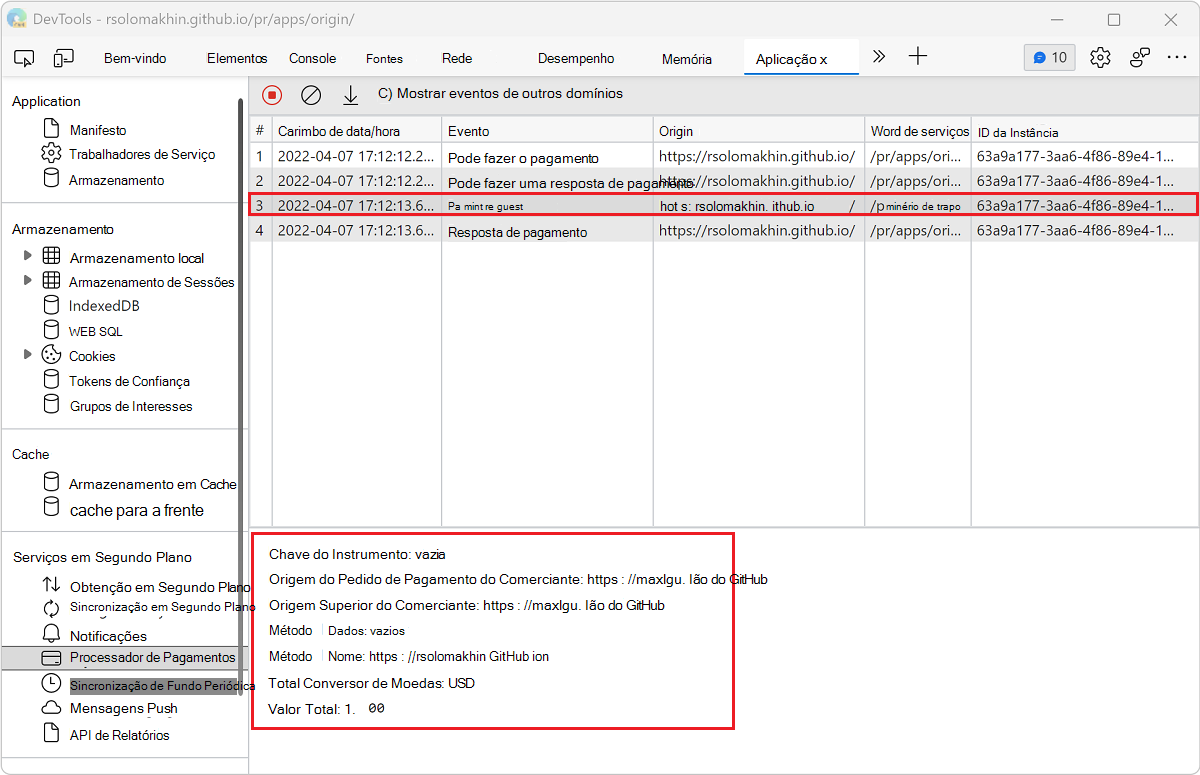
Task: Select Processador de Pagamentos in the sidebar
Action: click(x=150, y=657)
